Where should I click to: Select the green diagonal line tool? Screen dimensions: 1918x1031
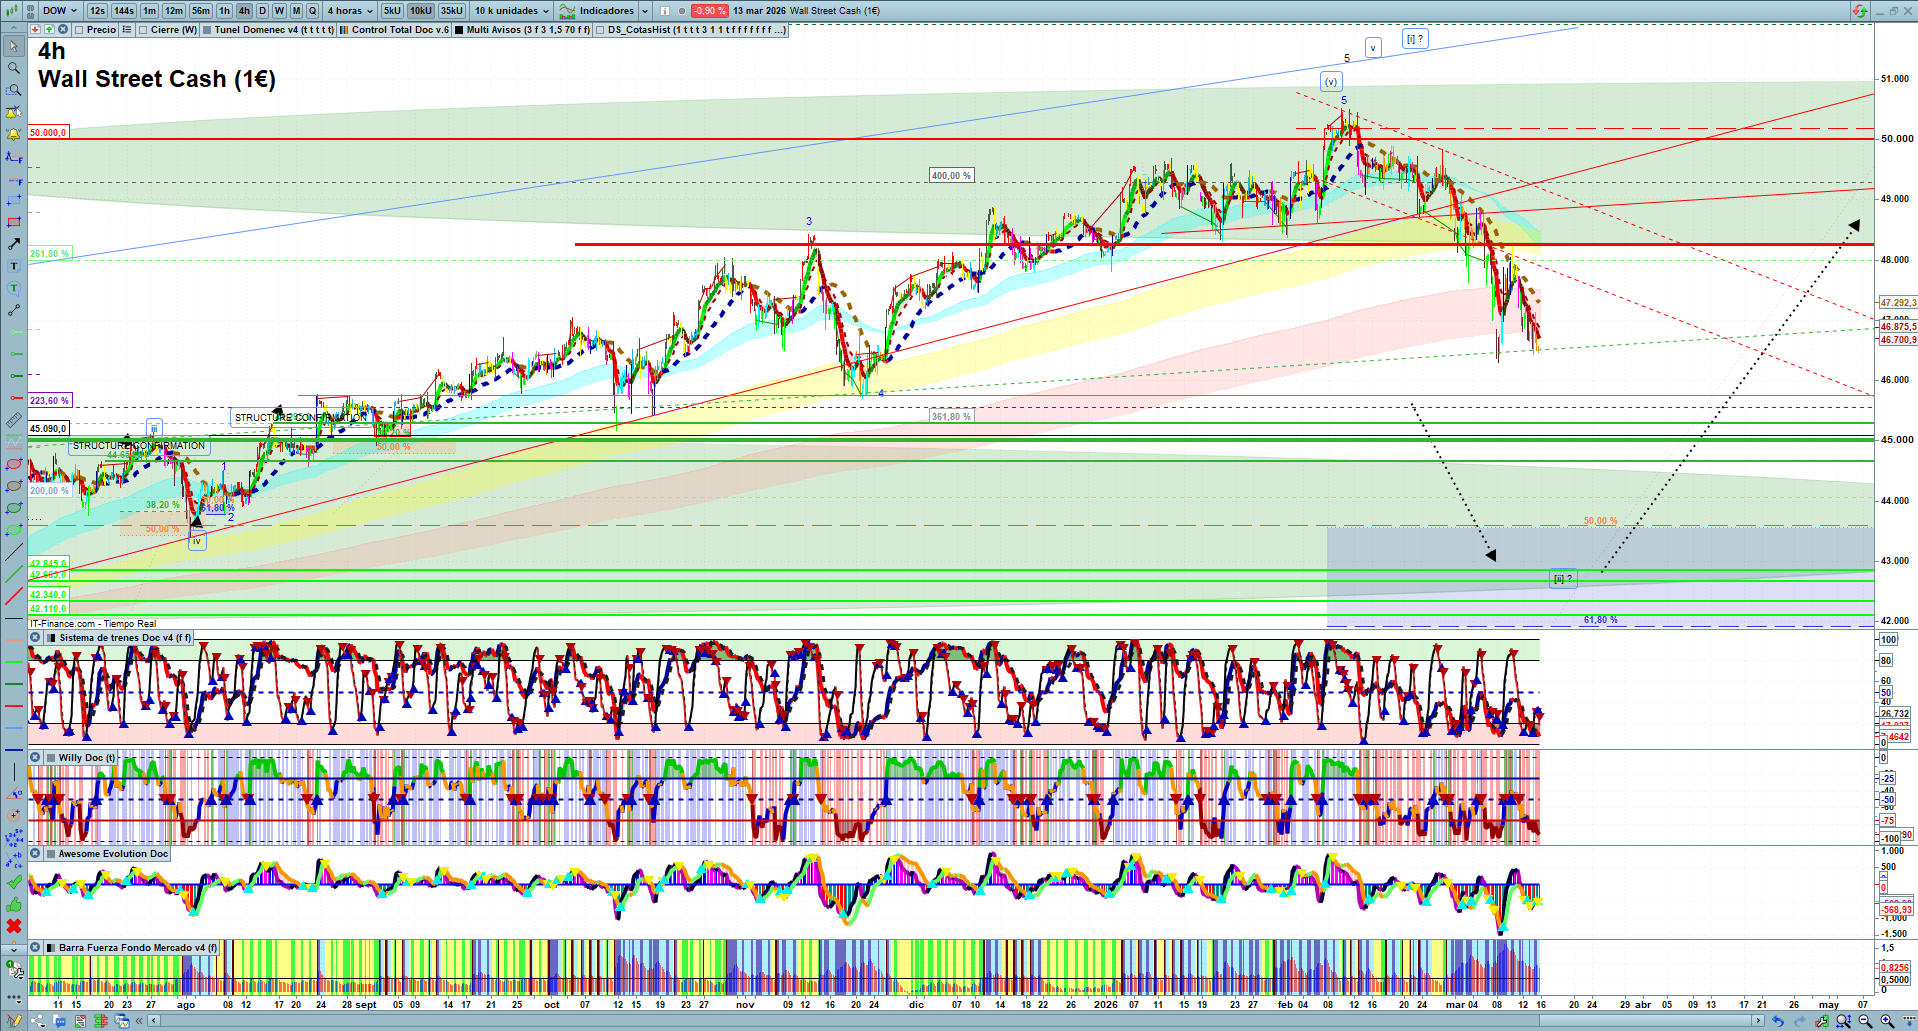[x=14, y=574]
